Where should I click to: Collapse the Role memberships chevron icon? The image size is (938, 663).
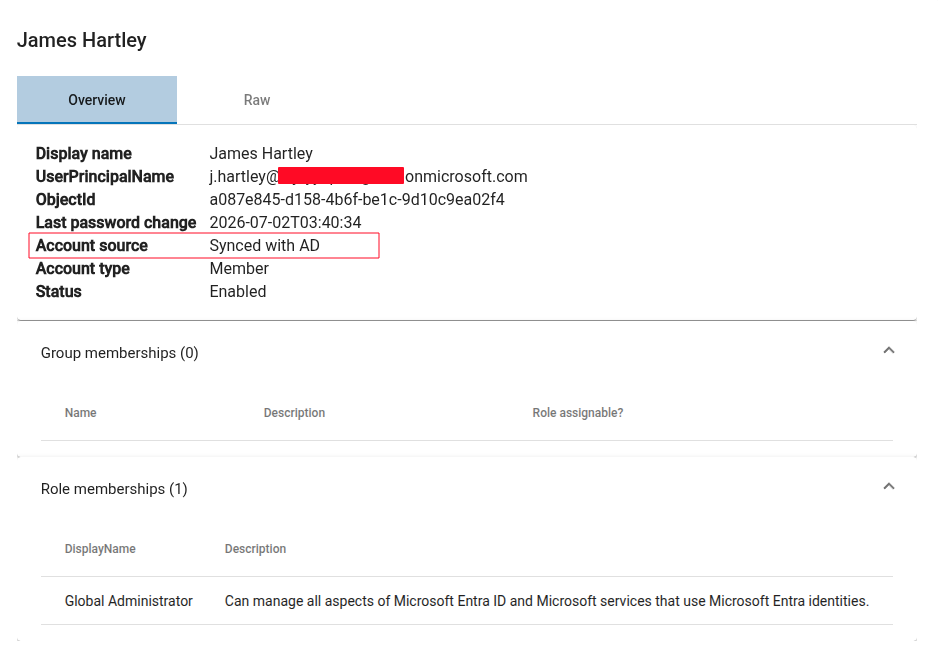(x=888, y=486)
